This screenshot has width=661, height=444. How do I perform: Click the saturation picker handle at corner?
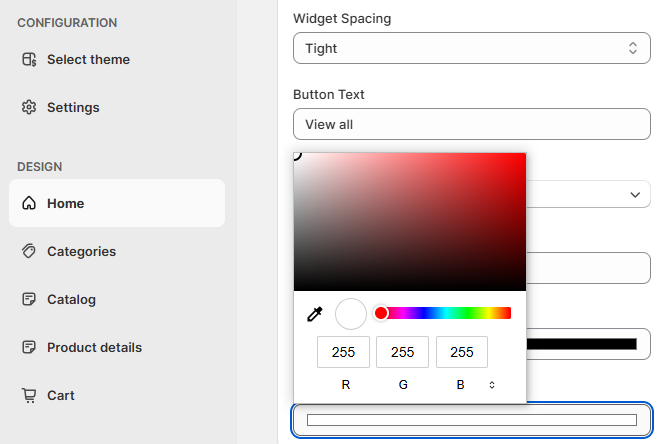pyautogui.click(x=296, y=156)
